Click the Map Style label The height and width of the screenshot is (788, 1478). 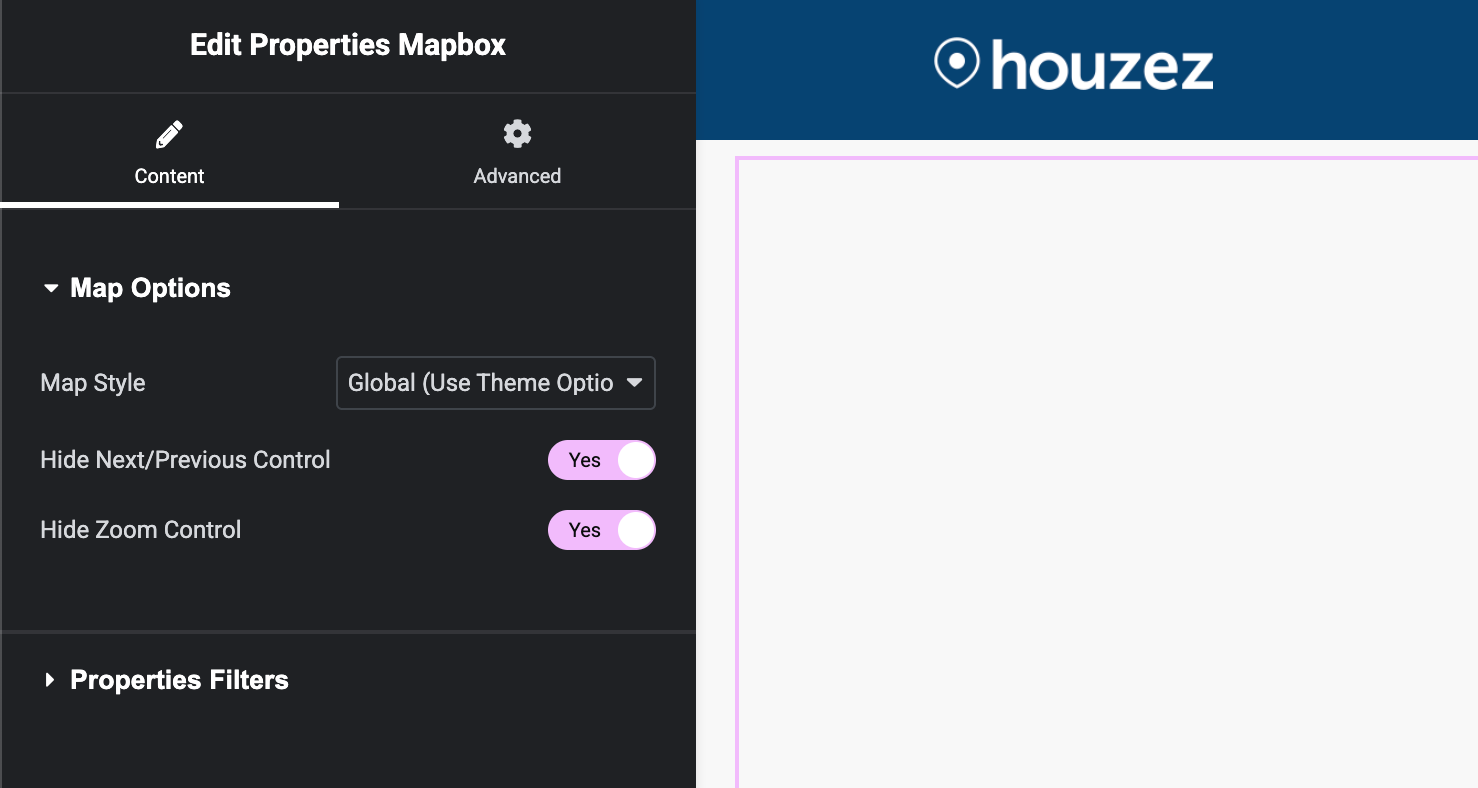pos(92,383)
